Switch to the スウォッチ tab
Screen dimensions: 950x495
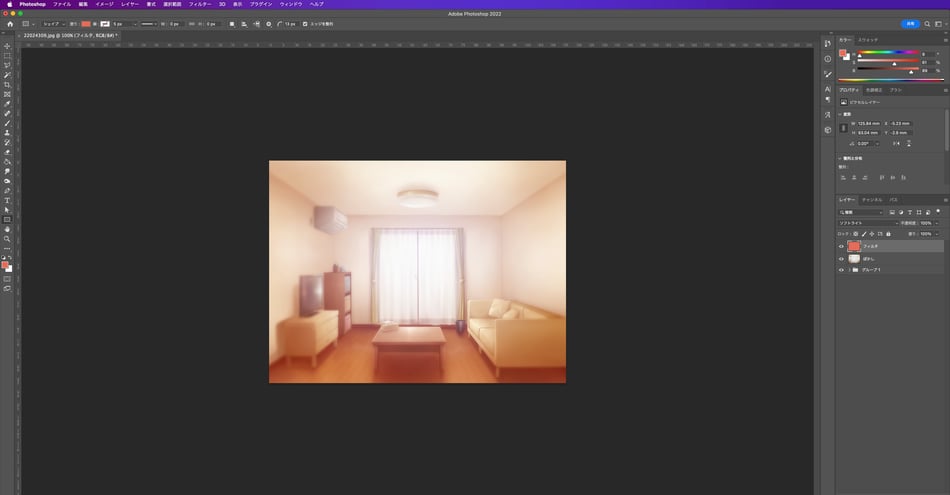pyautogui.click(x=868, y=40)
